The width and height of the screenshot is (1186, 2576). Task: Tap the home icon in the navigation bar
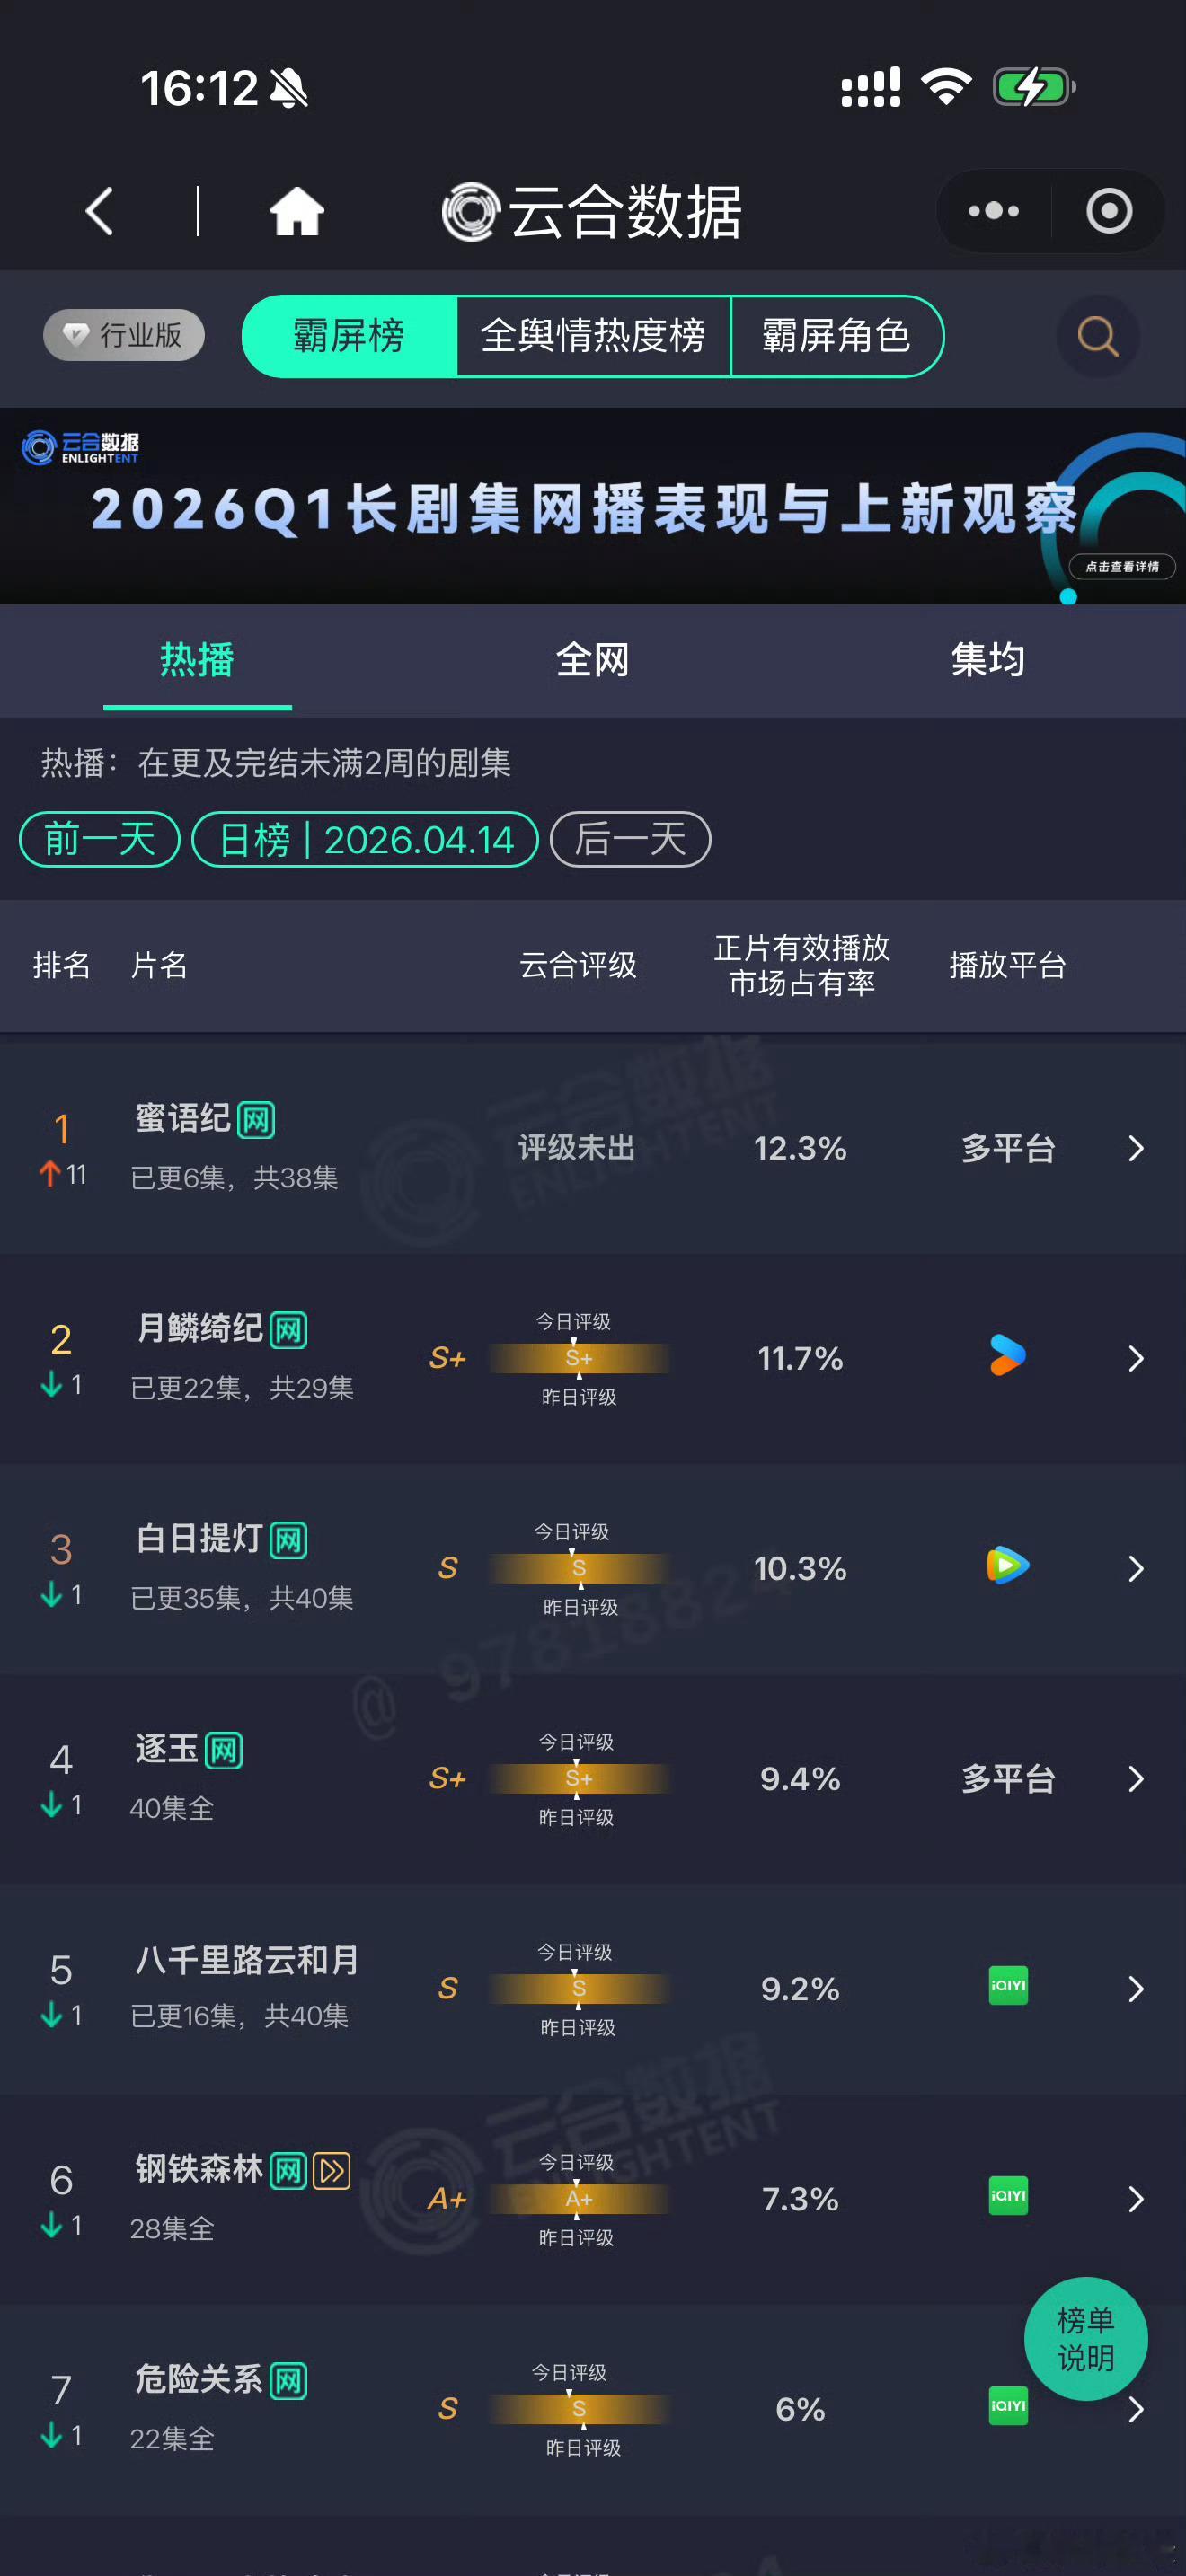(x=297, y=211)
